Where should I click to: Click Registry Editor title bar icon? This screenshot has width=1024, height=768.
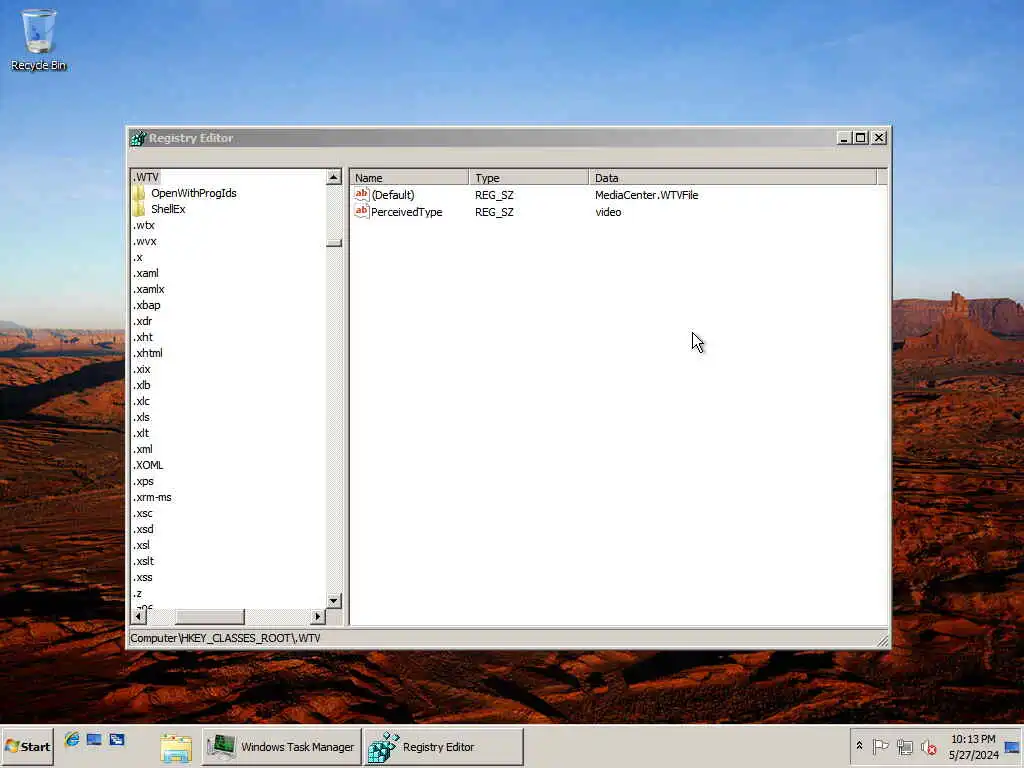tap(138, 138)
